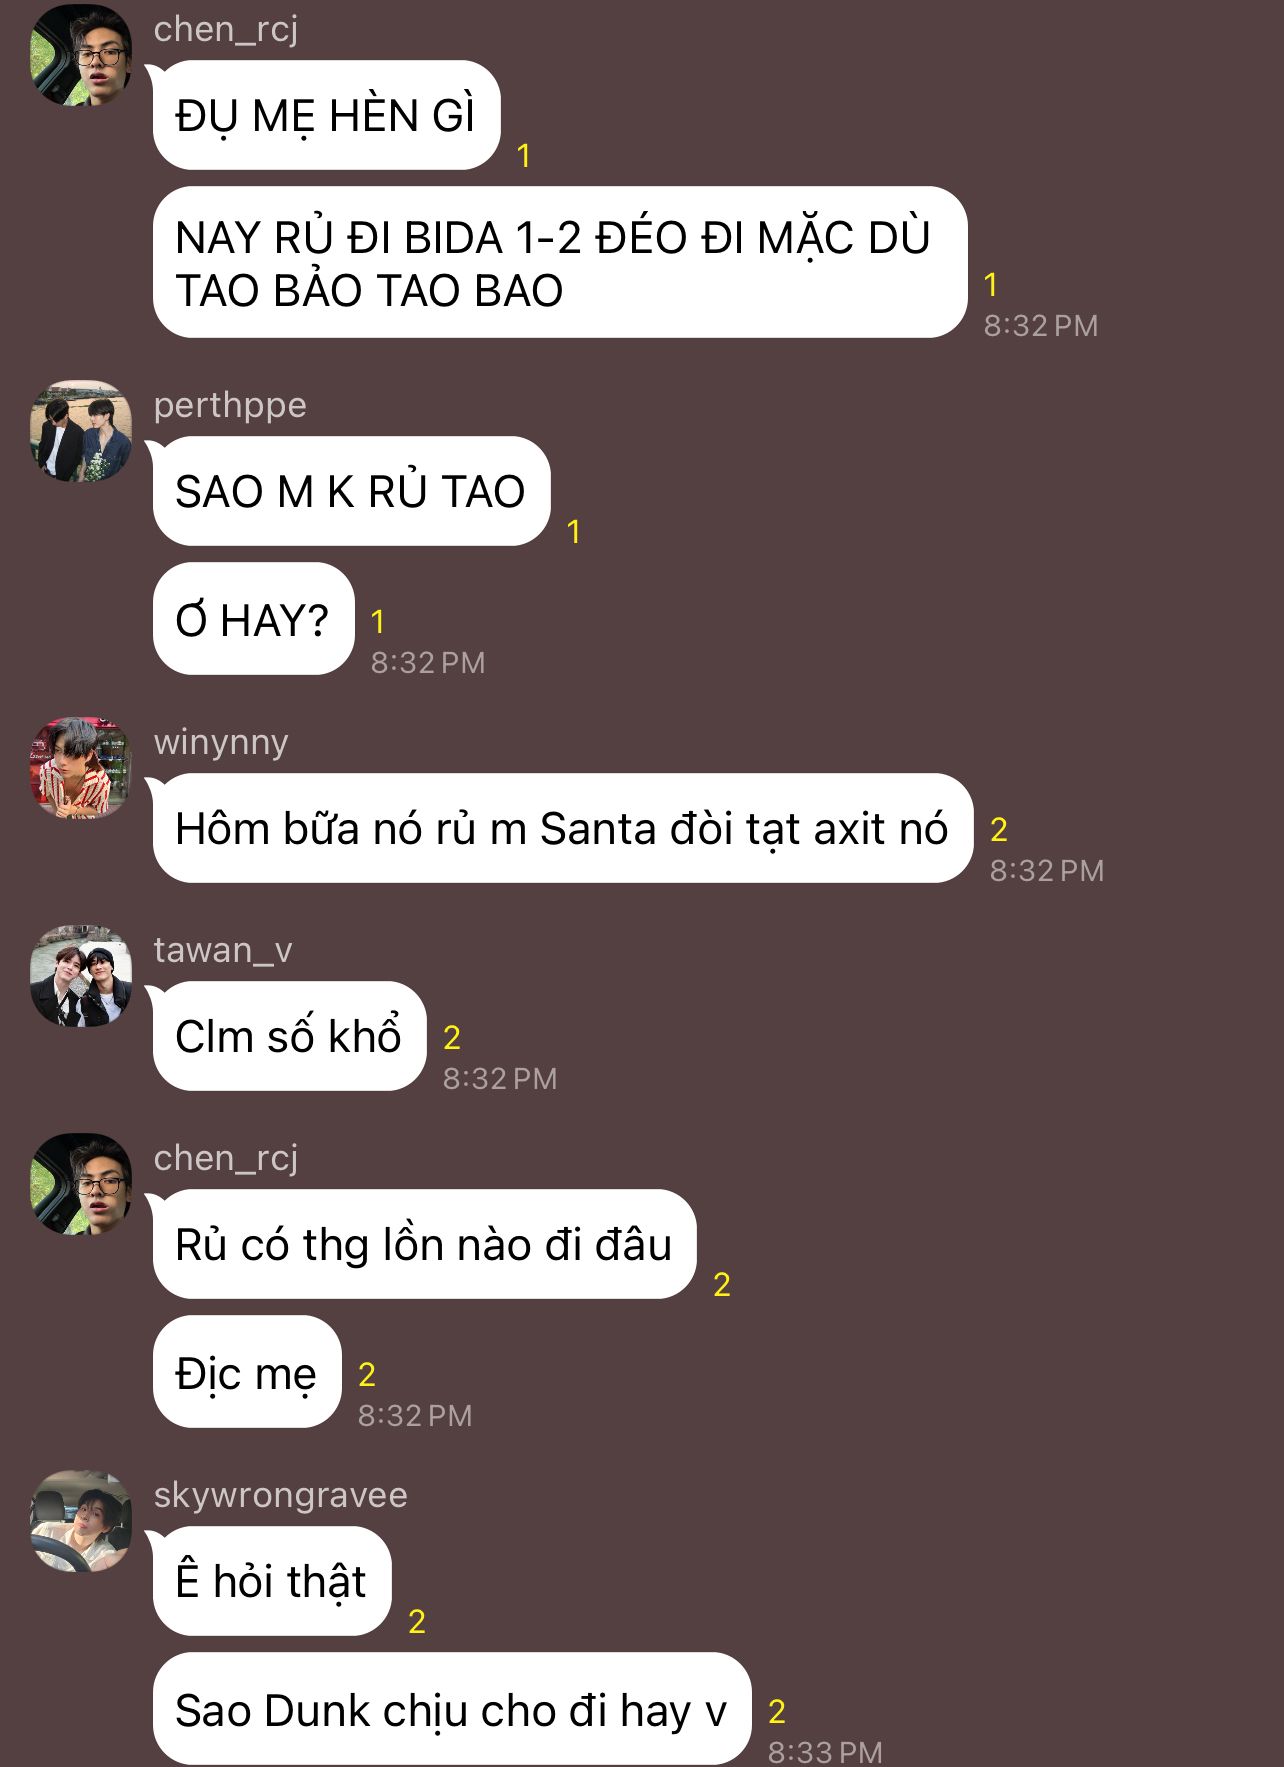Tap chen_rcj's avatar beside 'Rủ có thg' message

pyautogui.click(x=81, y=1184)
